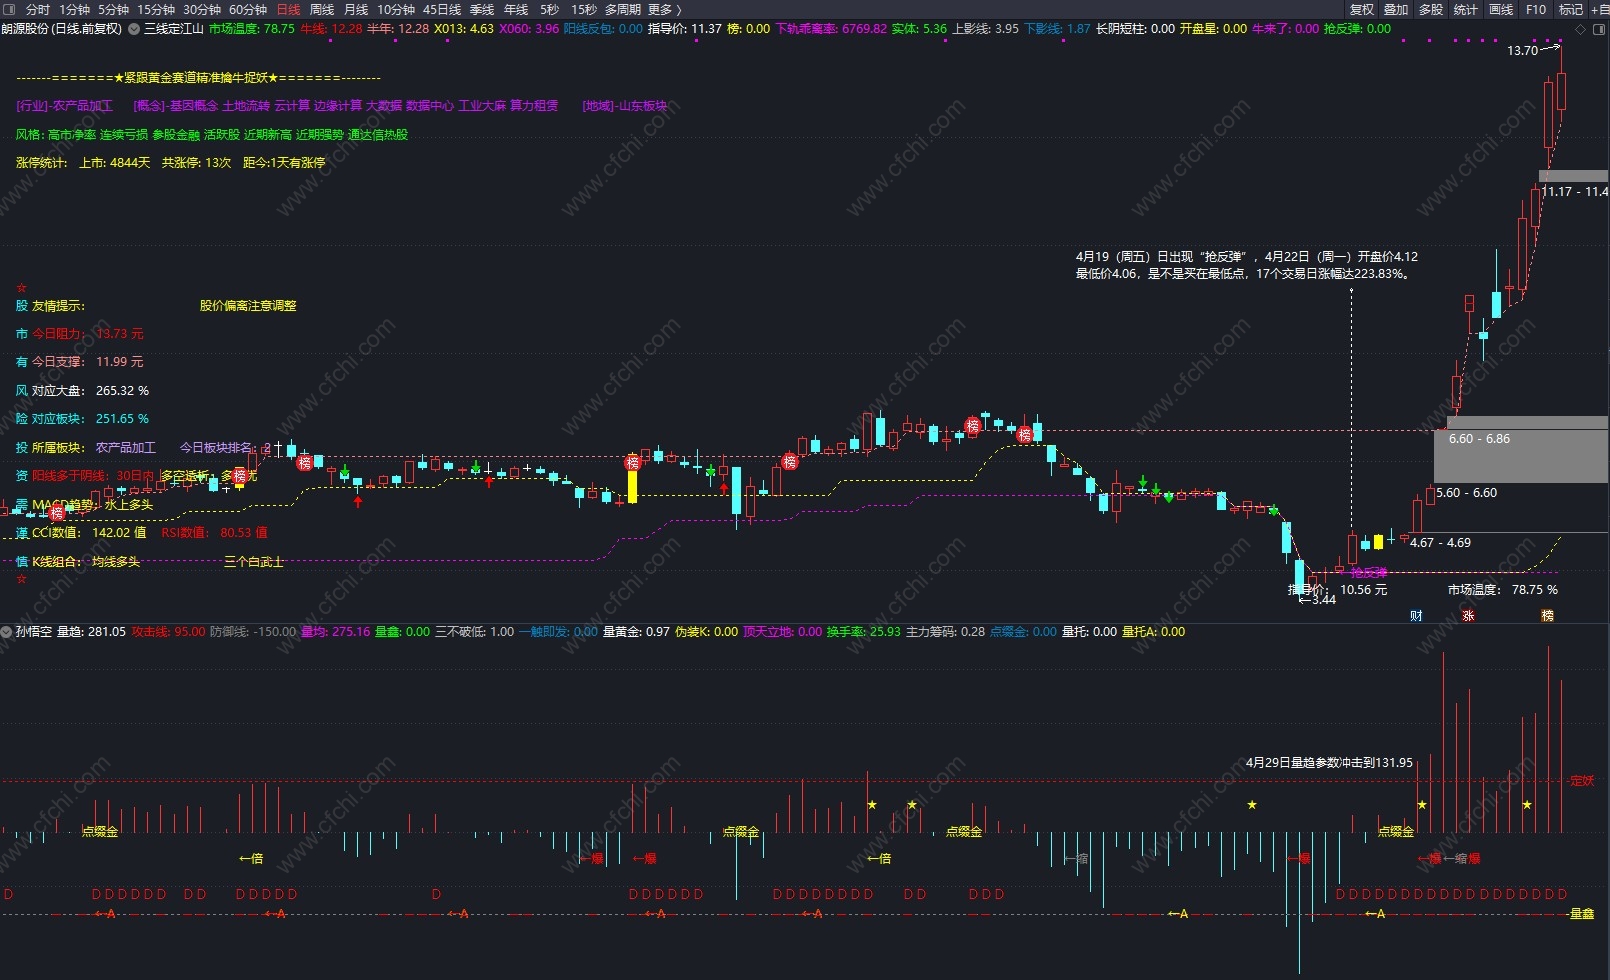1610x980 pixels.
Task: Open the indicator dropdown next to 朗源股份 title
Action: [133, 29]
